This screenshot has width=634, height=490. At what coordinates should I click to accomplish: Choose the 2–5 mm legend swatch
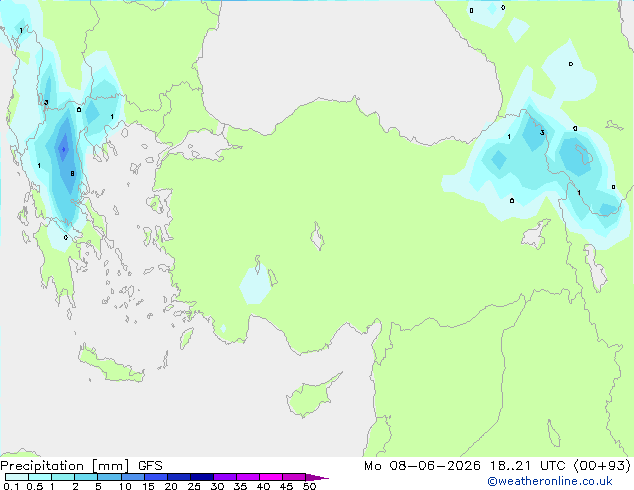(x=86, y=477)
